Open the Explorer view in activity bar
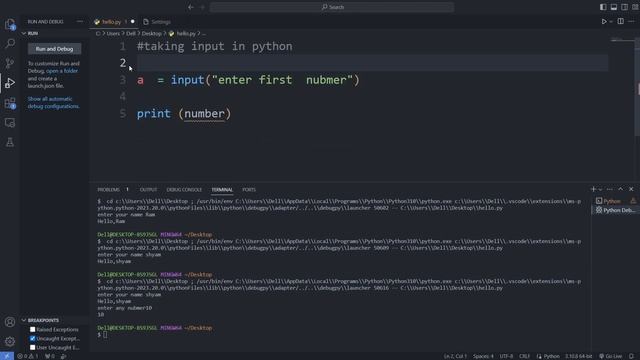 tap(10, 24)
